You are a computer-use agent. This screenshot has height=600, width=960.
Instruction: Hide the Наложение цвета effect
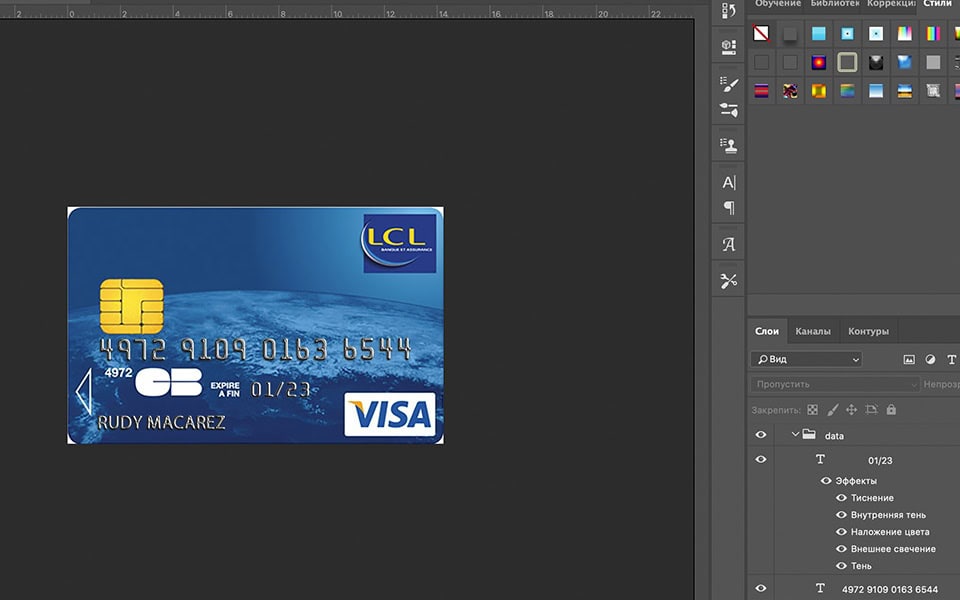pos(841,532)
